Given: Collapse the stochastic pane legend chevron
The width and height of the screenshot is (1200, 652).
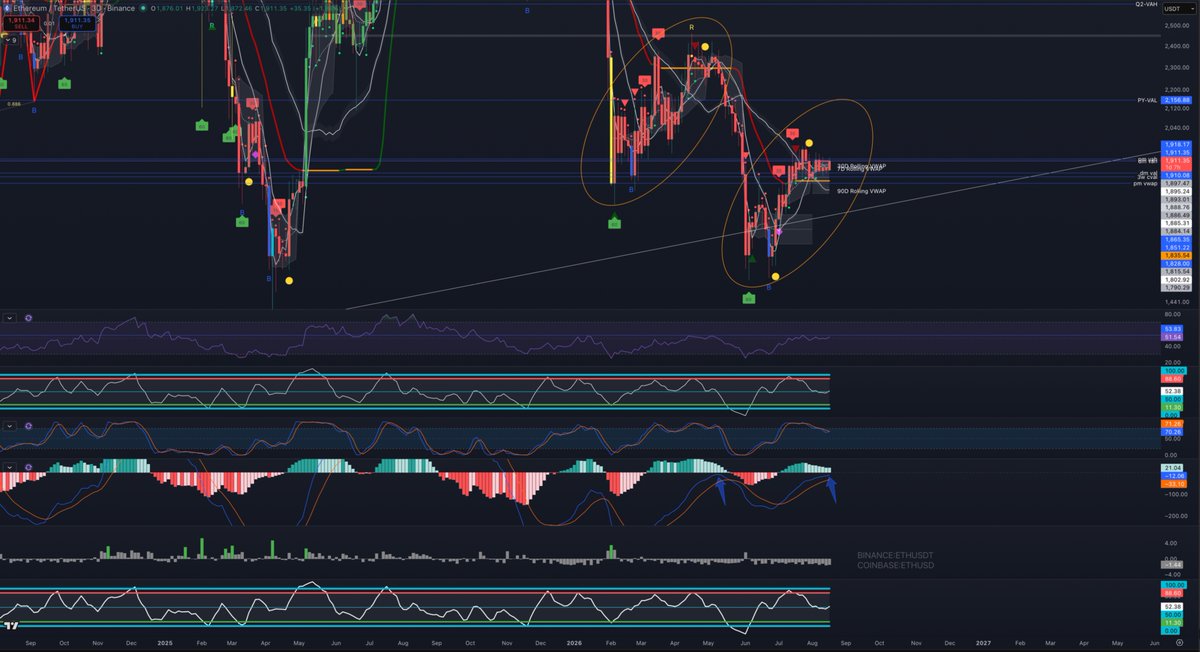Looking at the screenshot, I should [9, 425].
